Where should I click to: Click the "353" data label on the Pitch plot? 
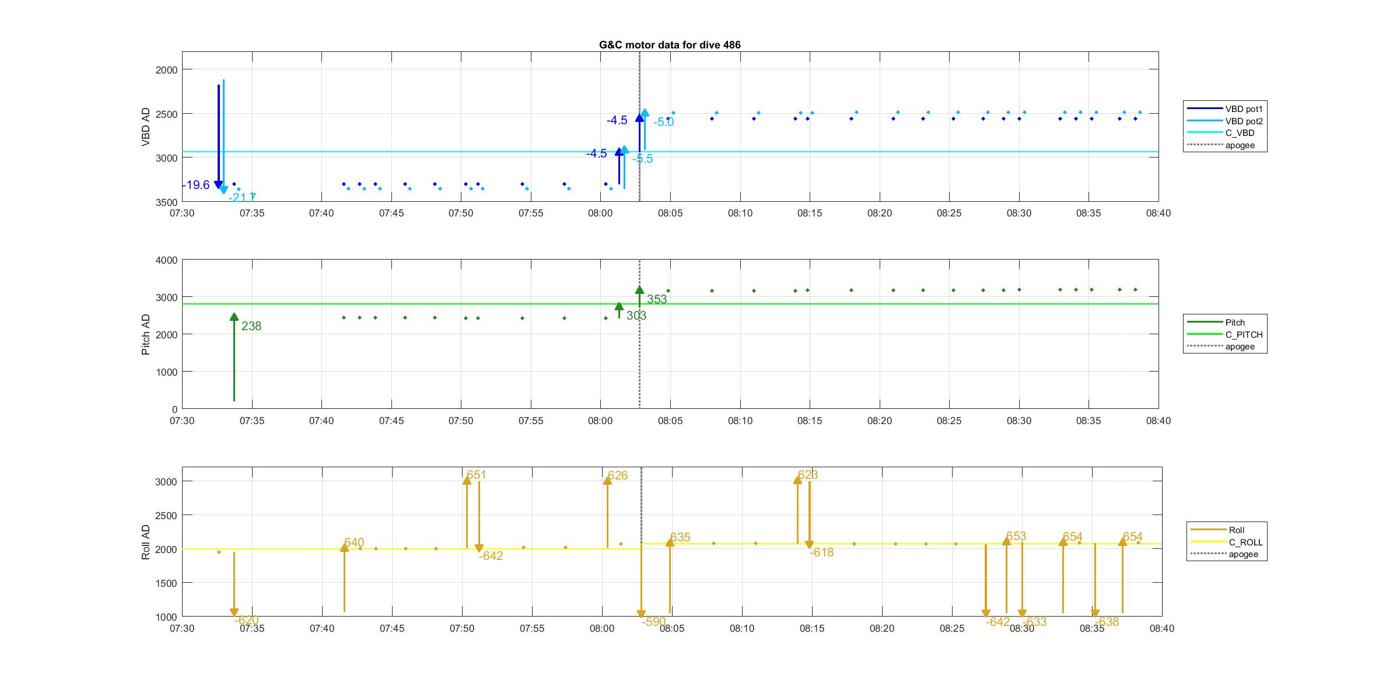[x=656, y=299]
